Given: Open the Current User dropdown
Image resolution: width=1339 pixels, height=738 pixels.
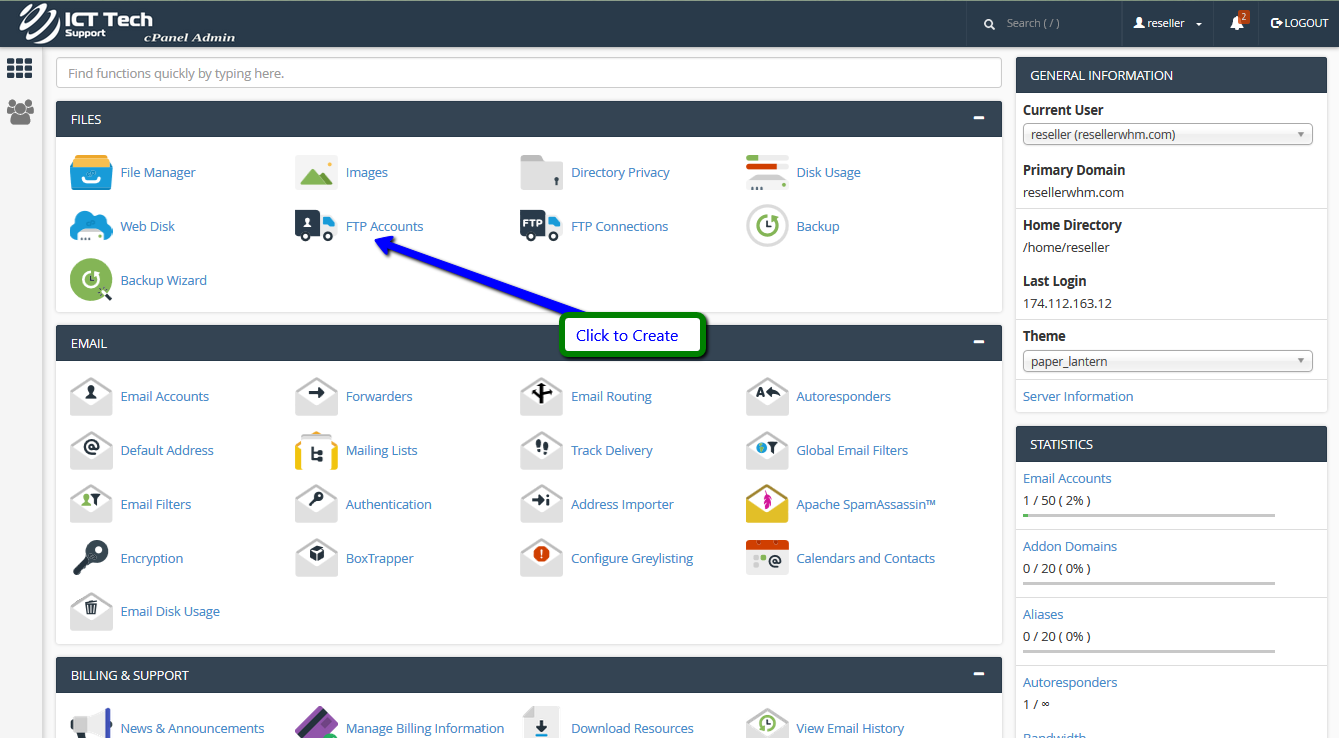Looking at the screenshot, I should 1167,135.
